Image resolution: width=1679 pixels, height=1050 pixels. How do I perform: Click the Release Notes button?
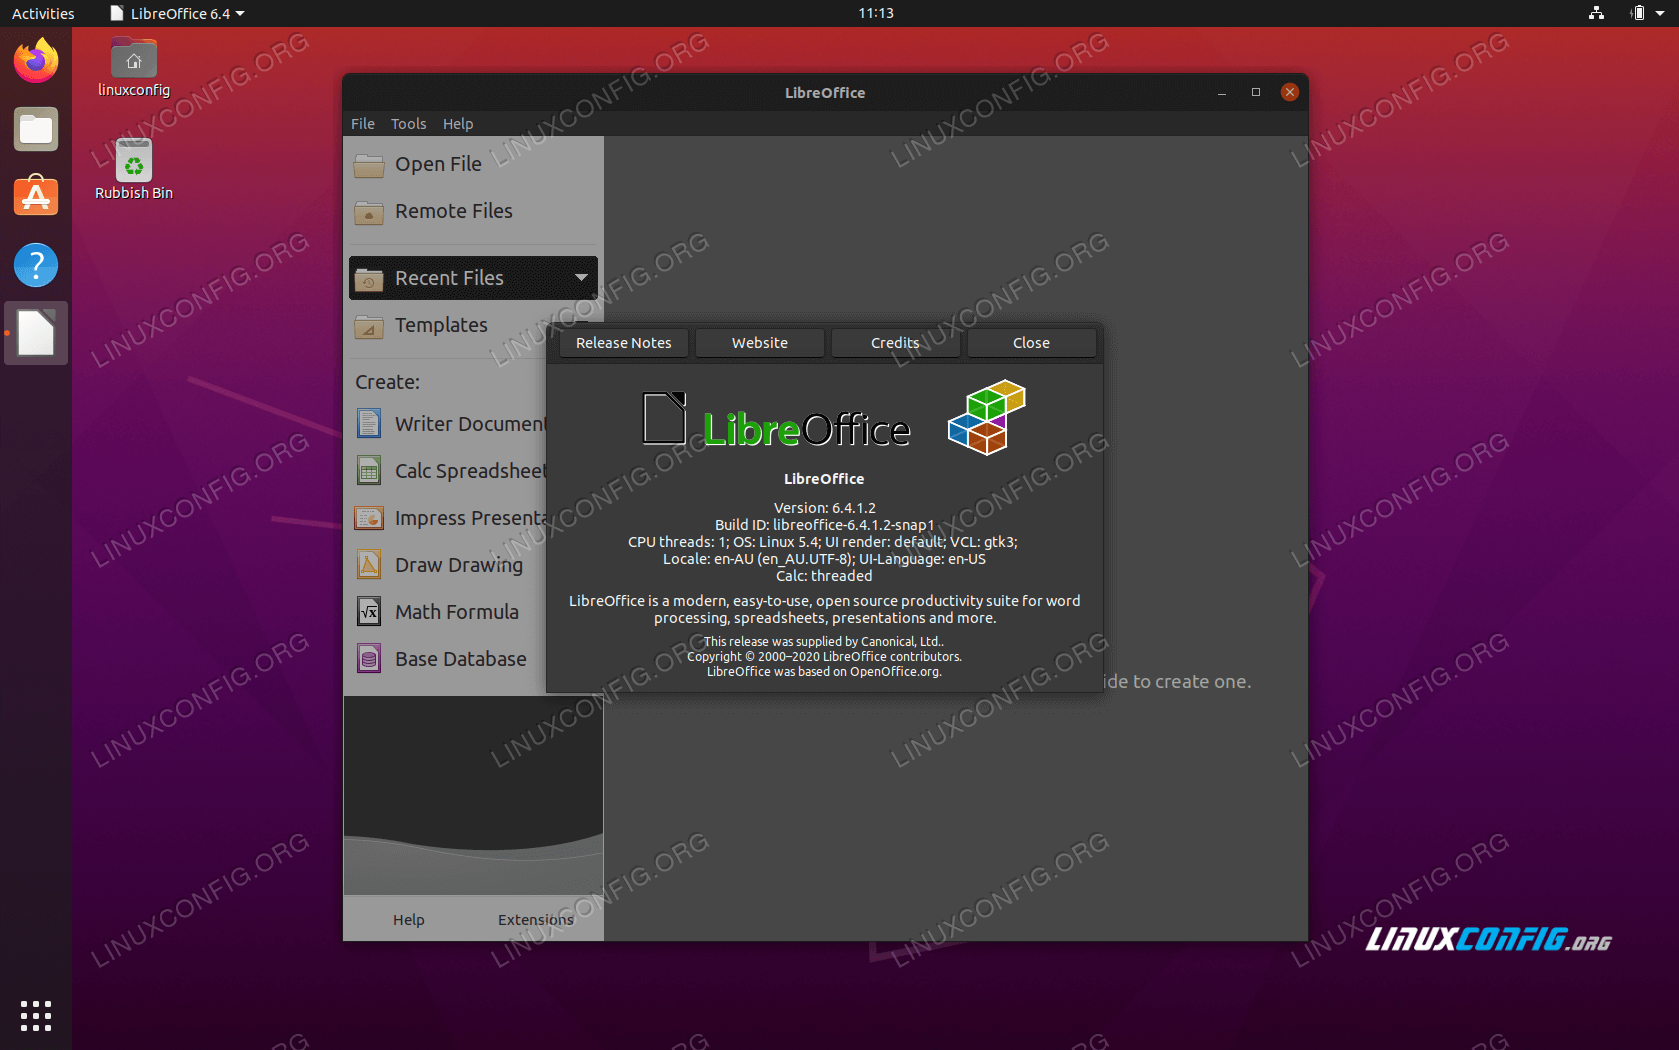(624, 343)
